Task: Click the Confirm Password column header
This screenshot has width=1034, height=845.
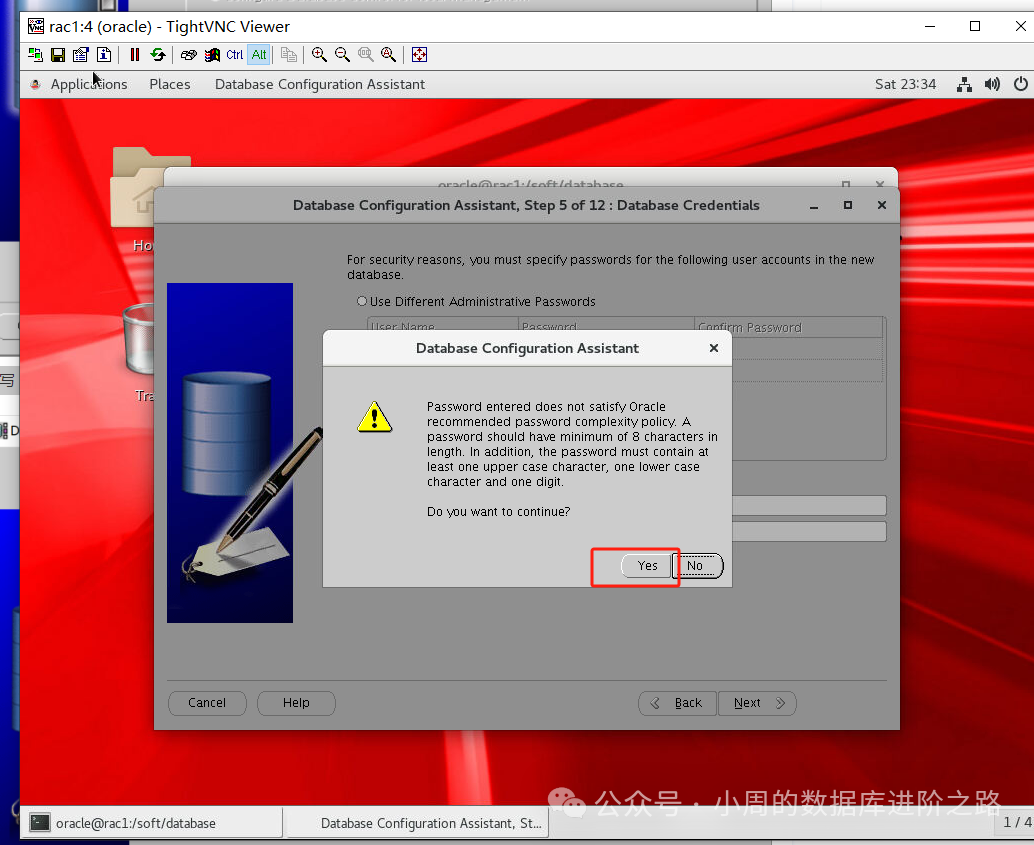Action: pos(788,327)
